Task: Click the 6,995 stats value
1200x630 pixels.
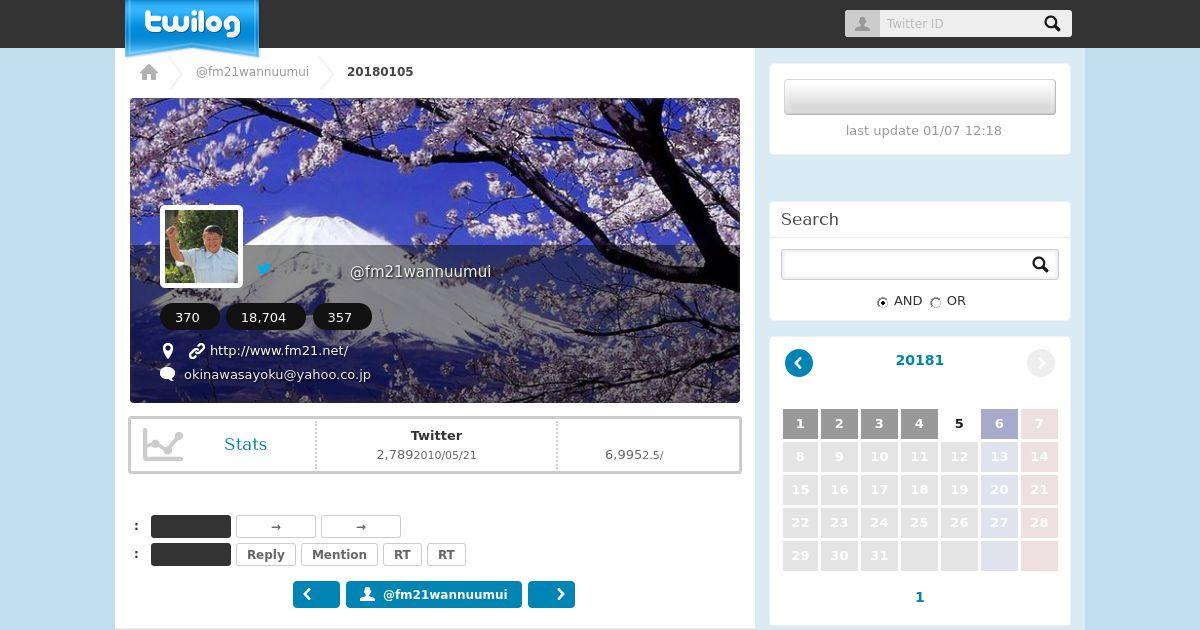Action: point(623,455)
